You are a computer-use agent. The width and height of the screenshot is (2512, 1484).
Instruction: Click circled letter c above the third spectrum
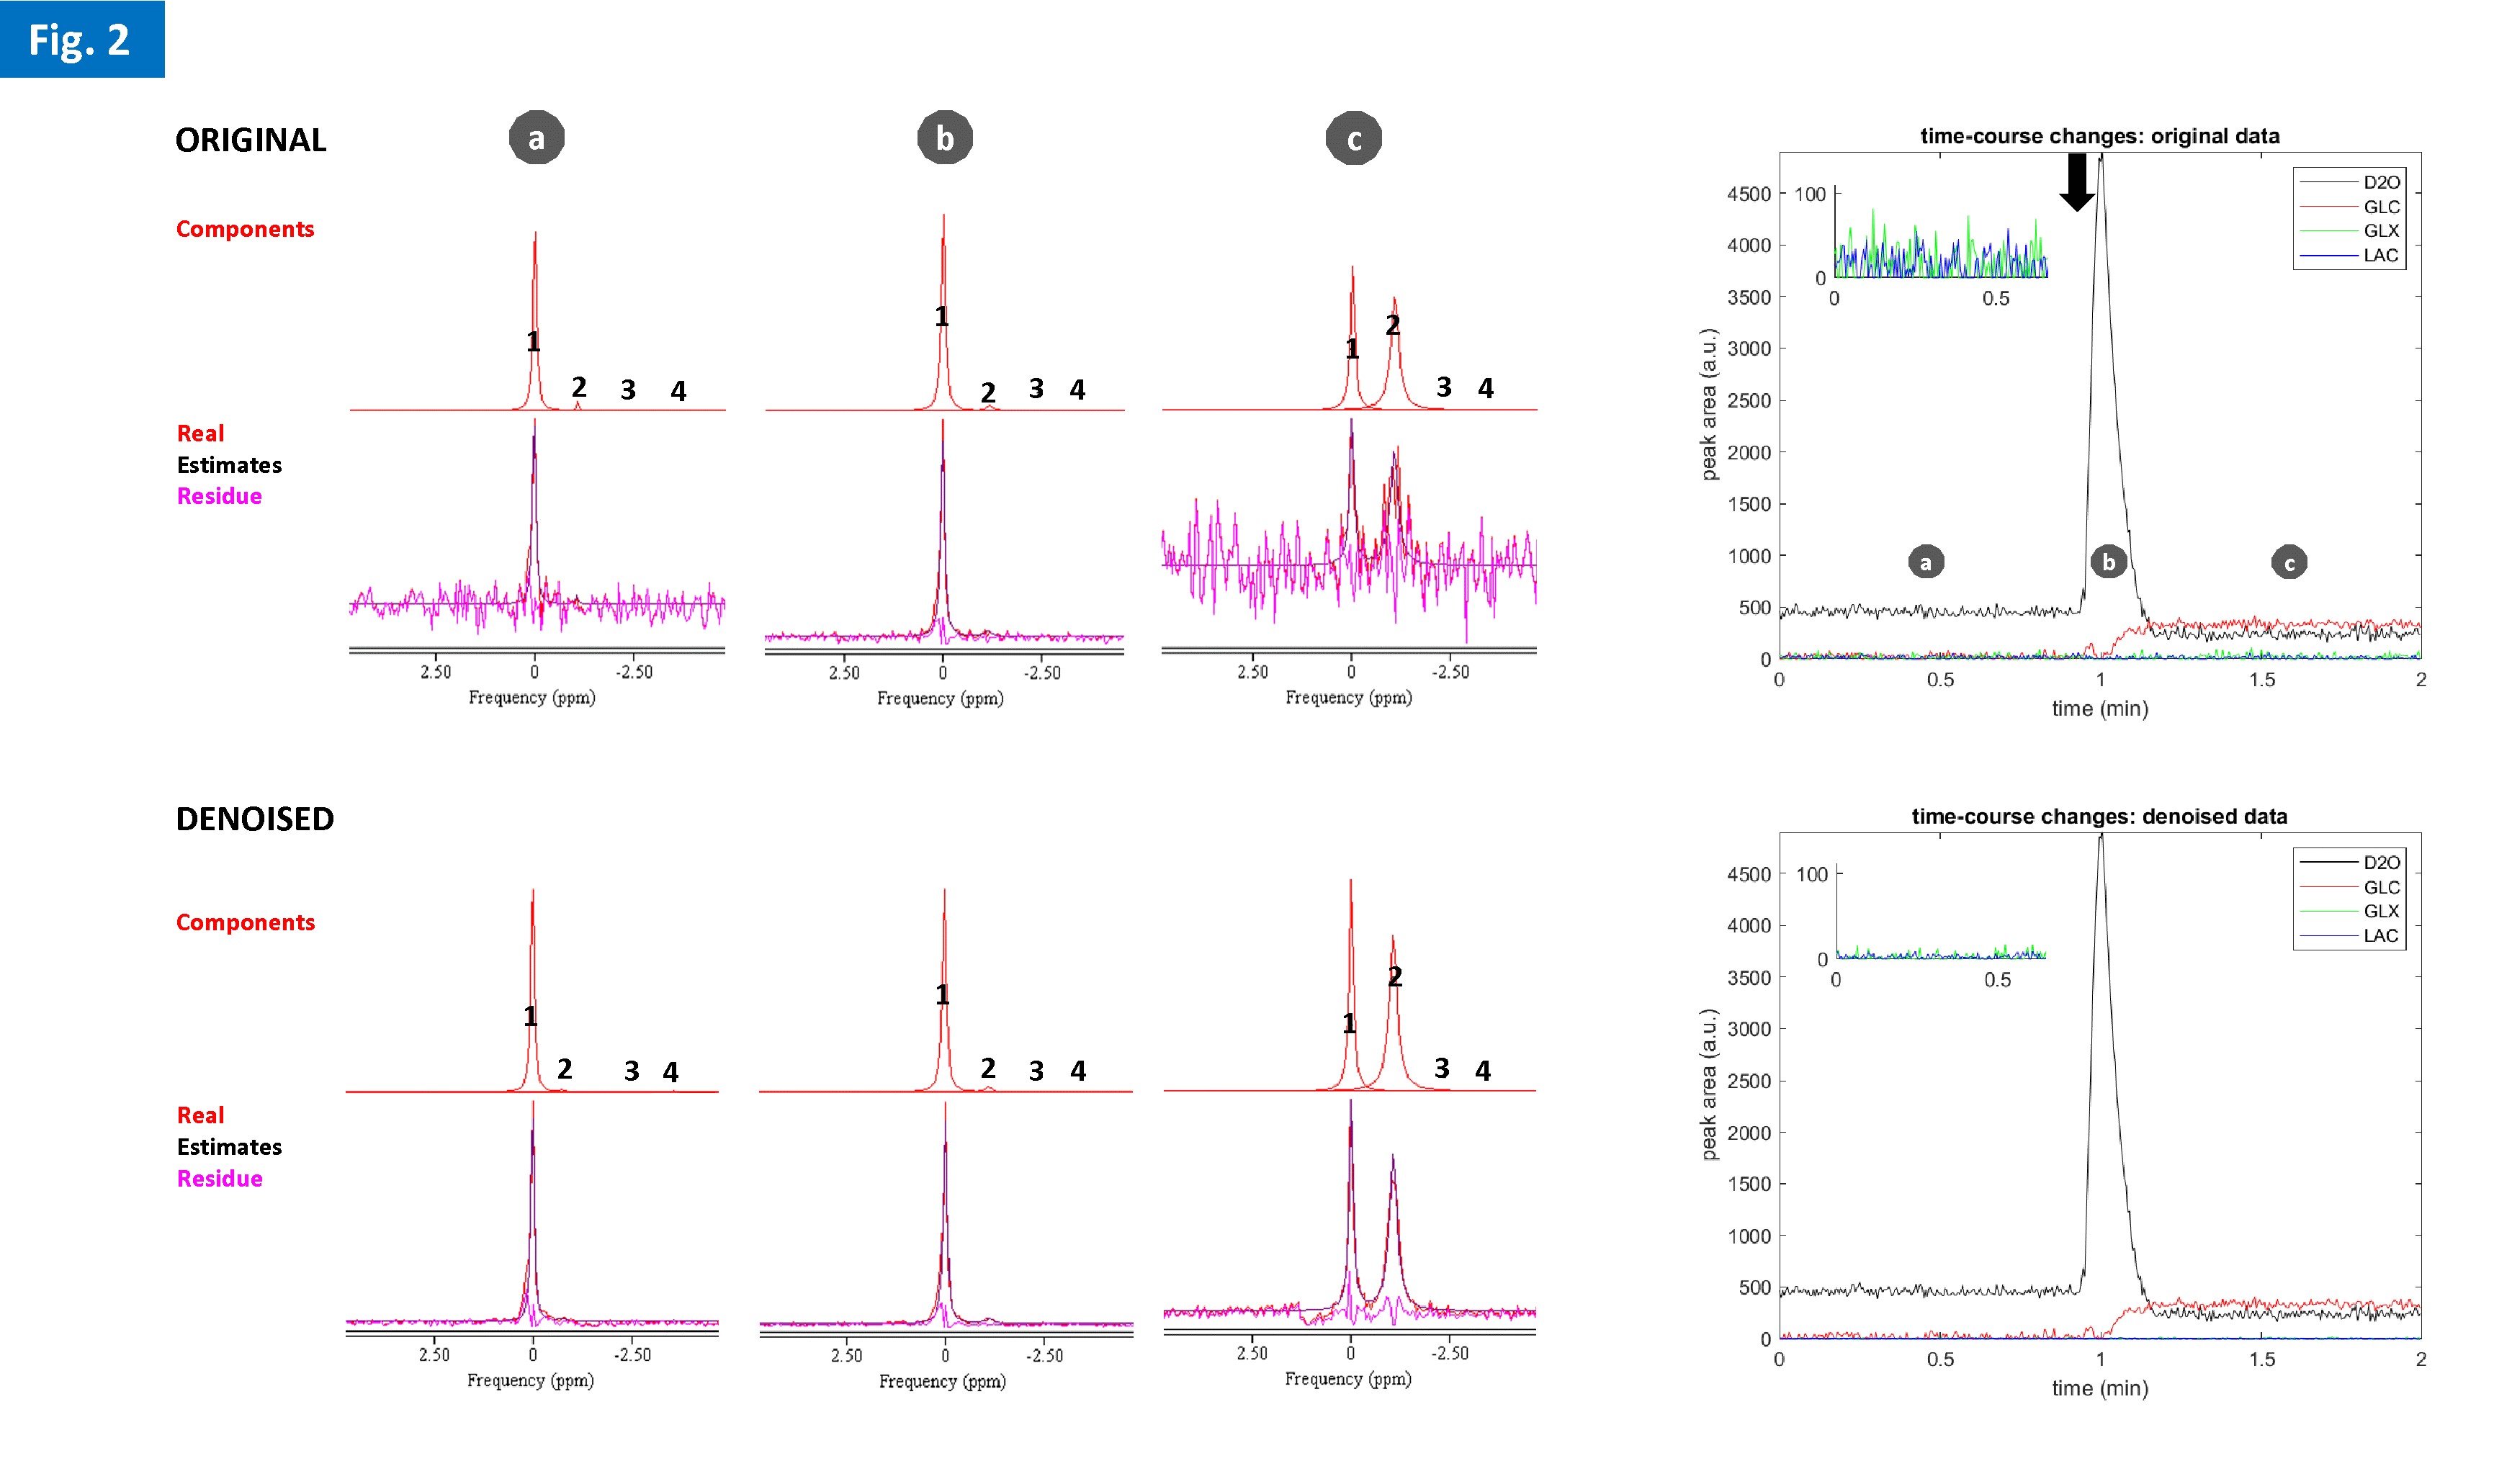point(1354,138)
